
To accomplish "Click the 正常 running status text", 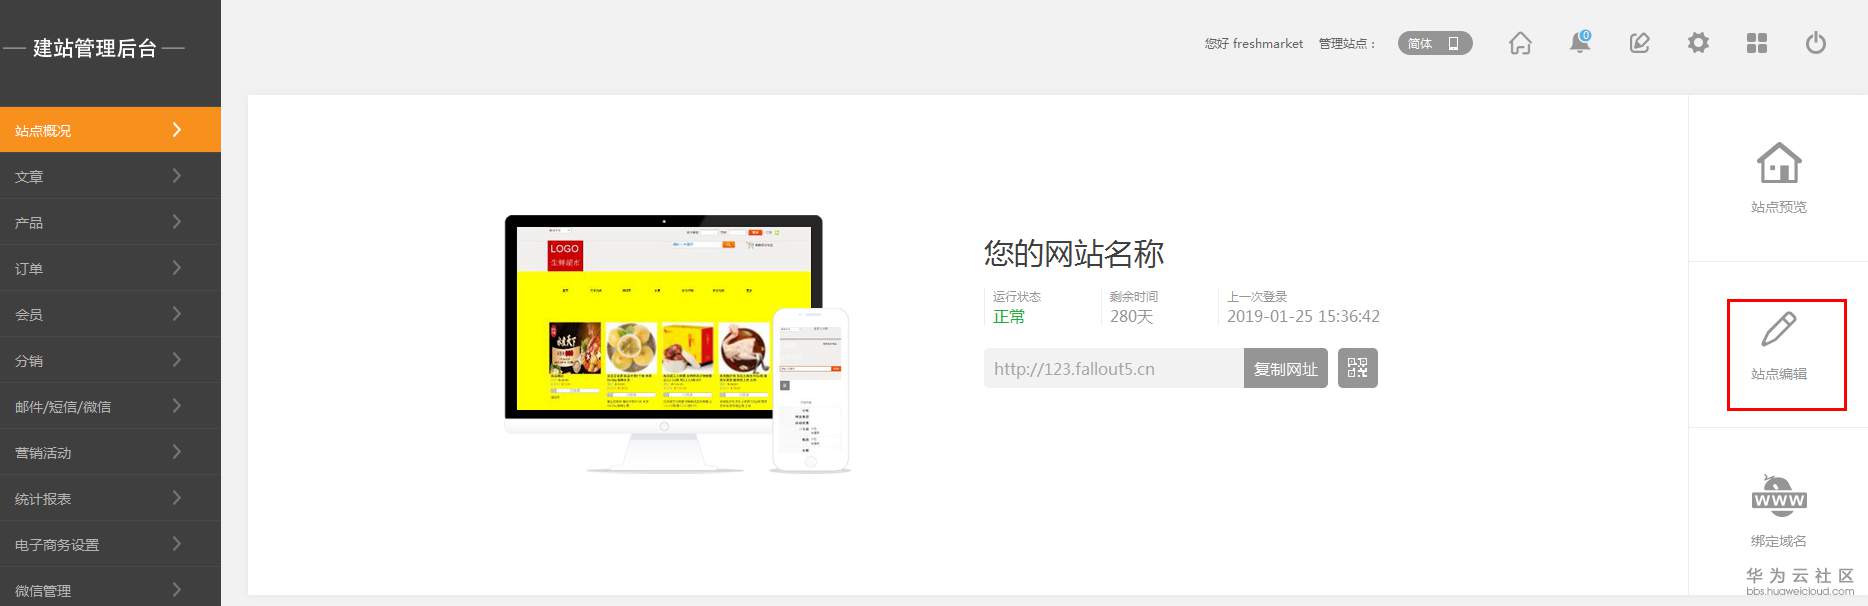I will pos(1008,316).
